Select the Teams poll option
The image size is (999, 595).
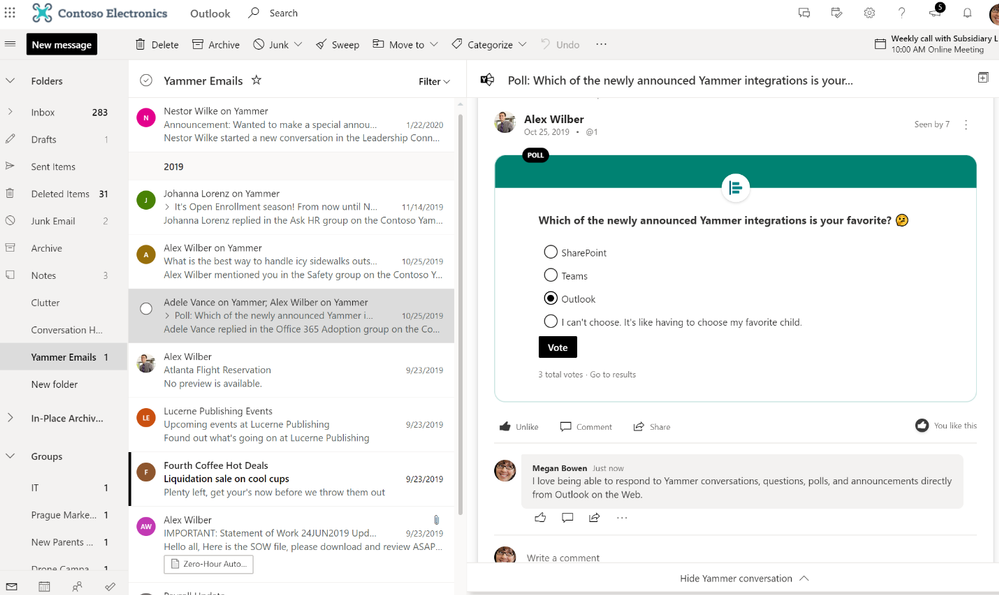(550, 275)
